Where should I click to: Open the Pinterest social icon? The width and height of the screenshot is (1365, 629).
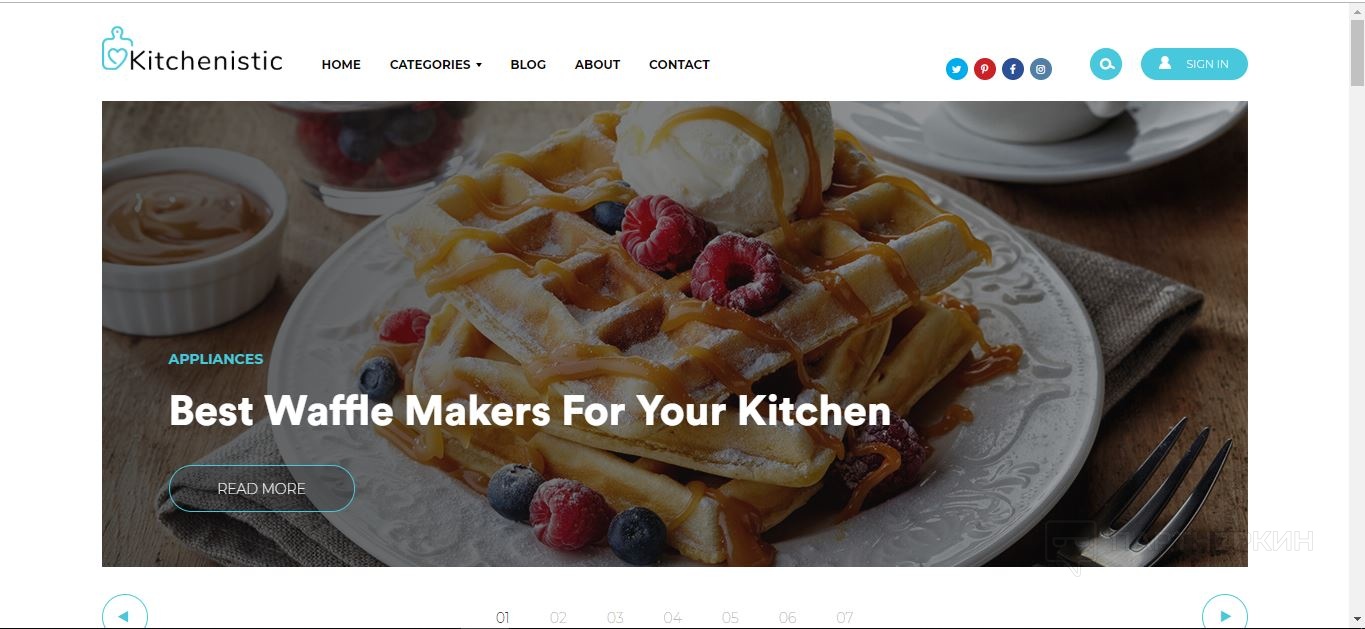click(985, 69)
